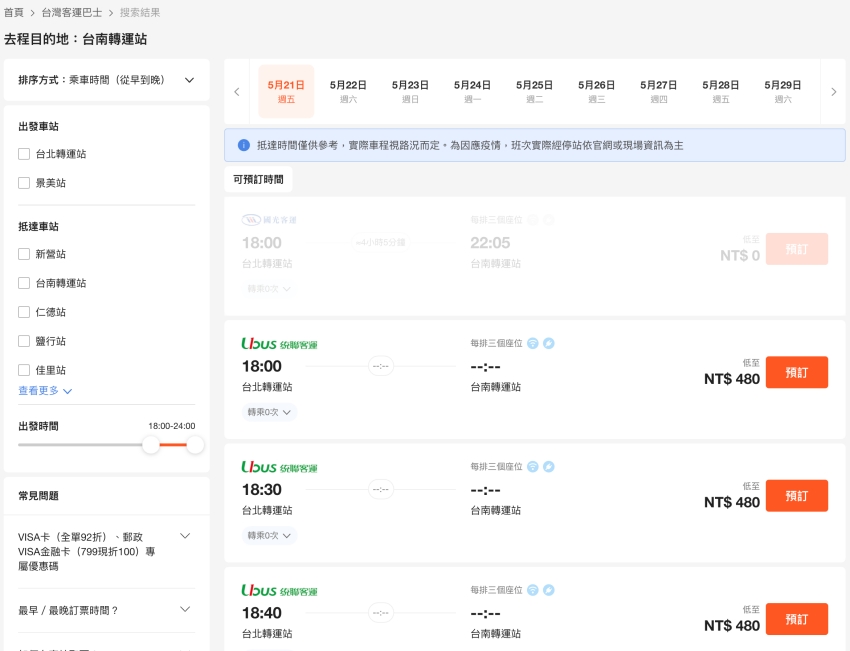This screenshot has height=651, width=850.
Task: Click the next dates arrow
Action: point(834,92)
